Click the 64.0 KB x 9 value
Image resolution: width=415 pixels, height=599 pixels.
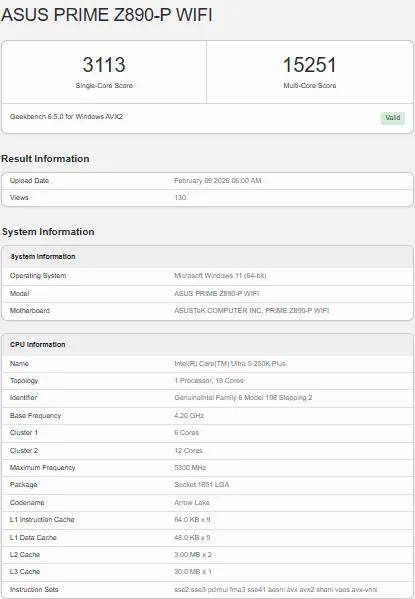click(x=192, y=520)
